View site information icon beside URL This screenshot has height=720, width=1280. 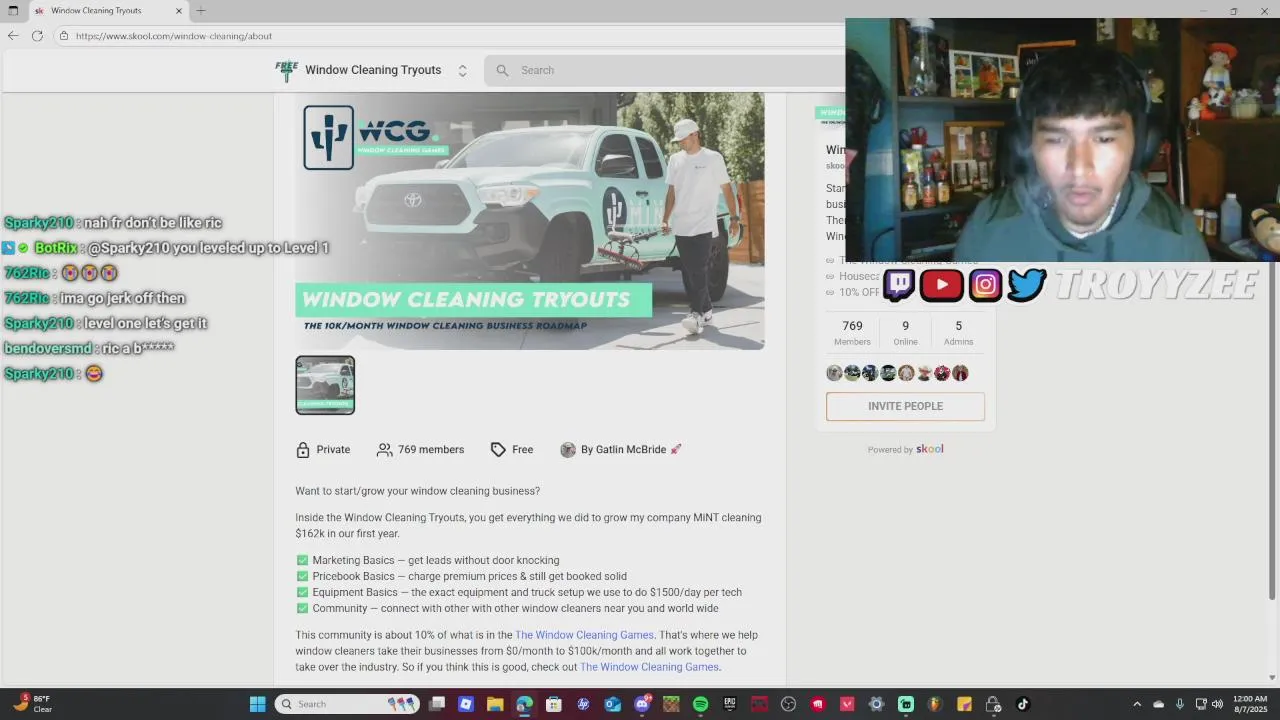coord(64,36)
